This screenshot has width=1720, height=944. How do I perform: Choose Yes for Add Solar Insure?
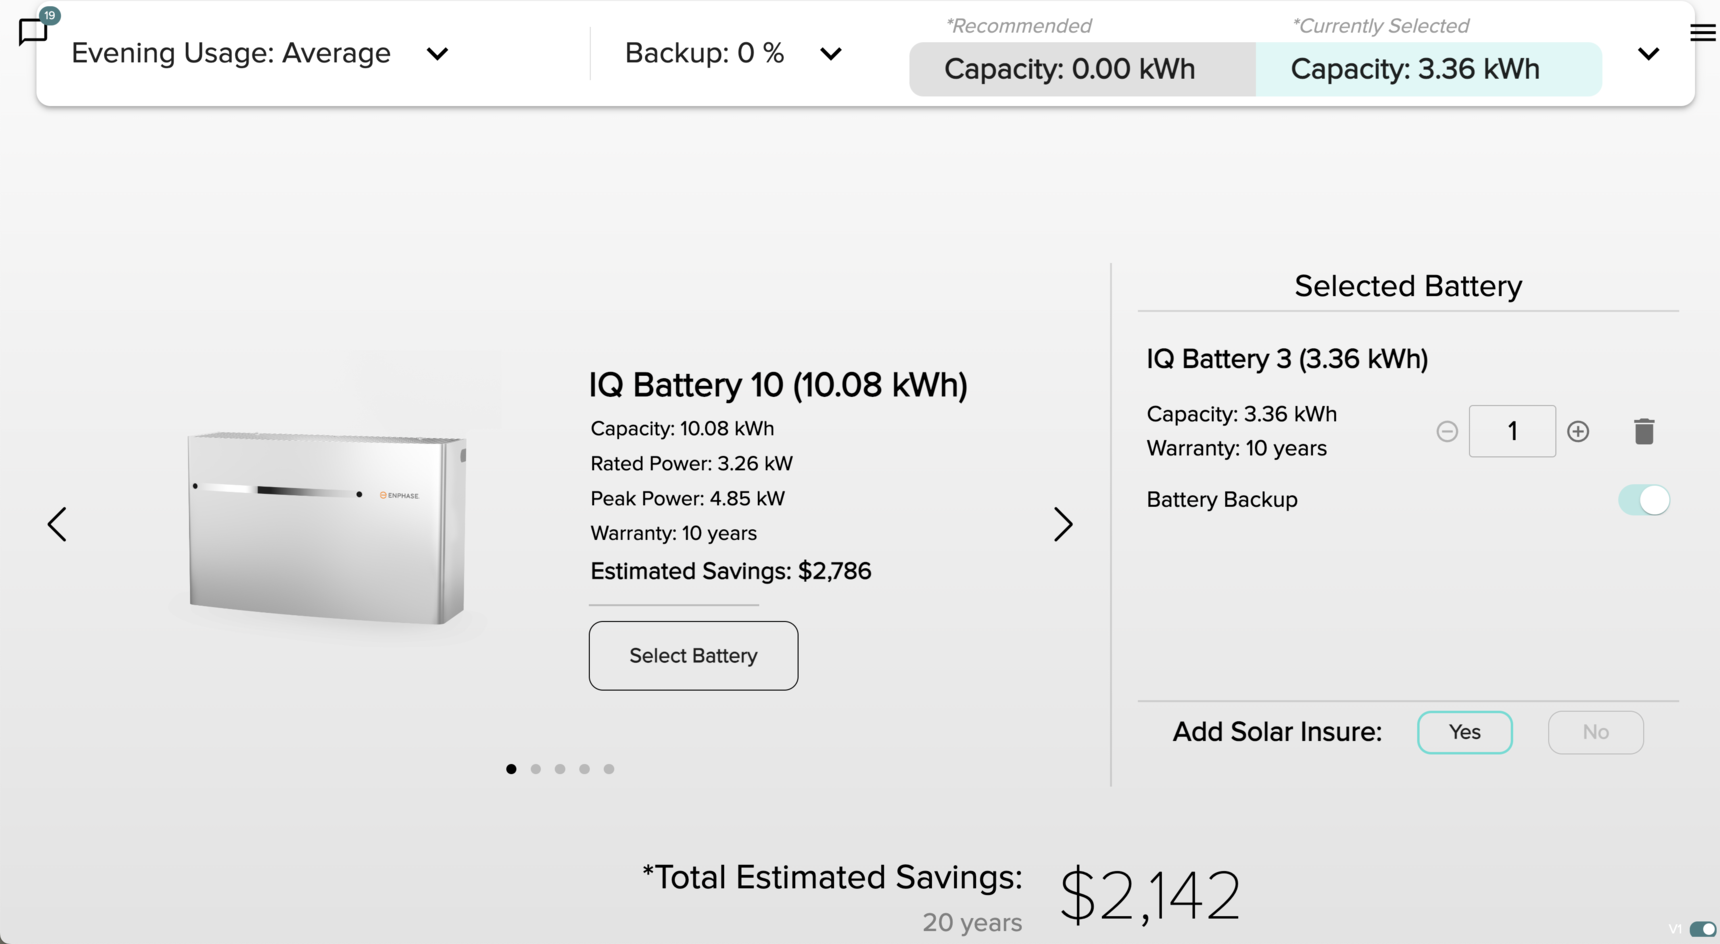(1465, 732)
